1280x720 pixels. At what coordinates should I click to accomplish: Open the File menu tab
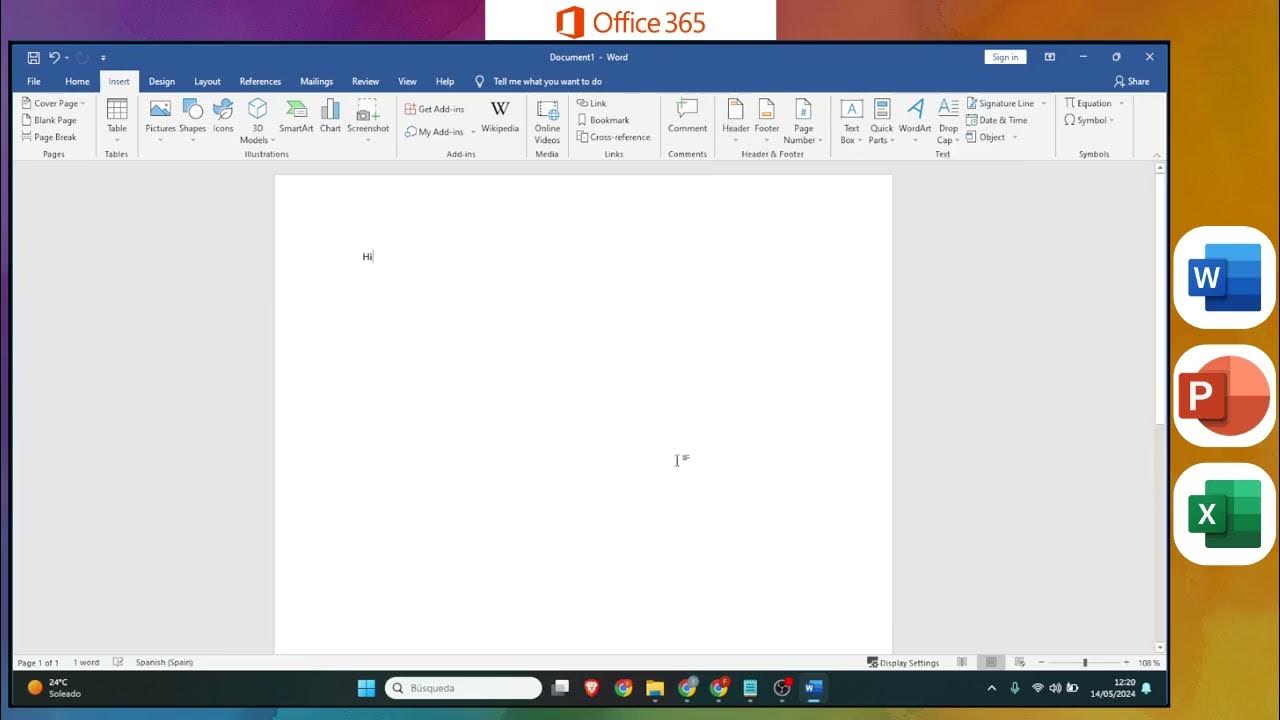(34, 82)
